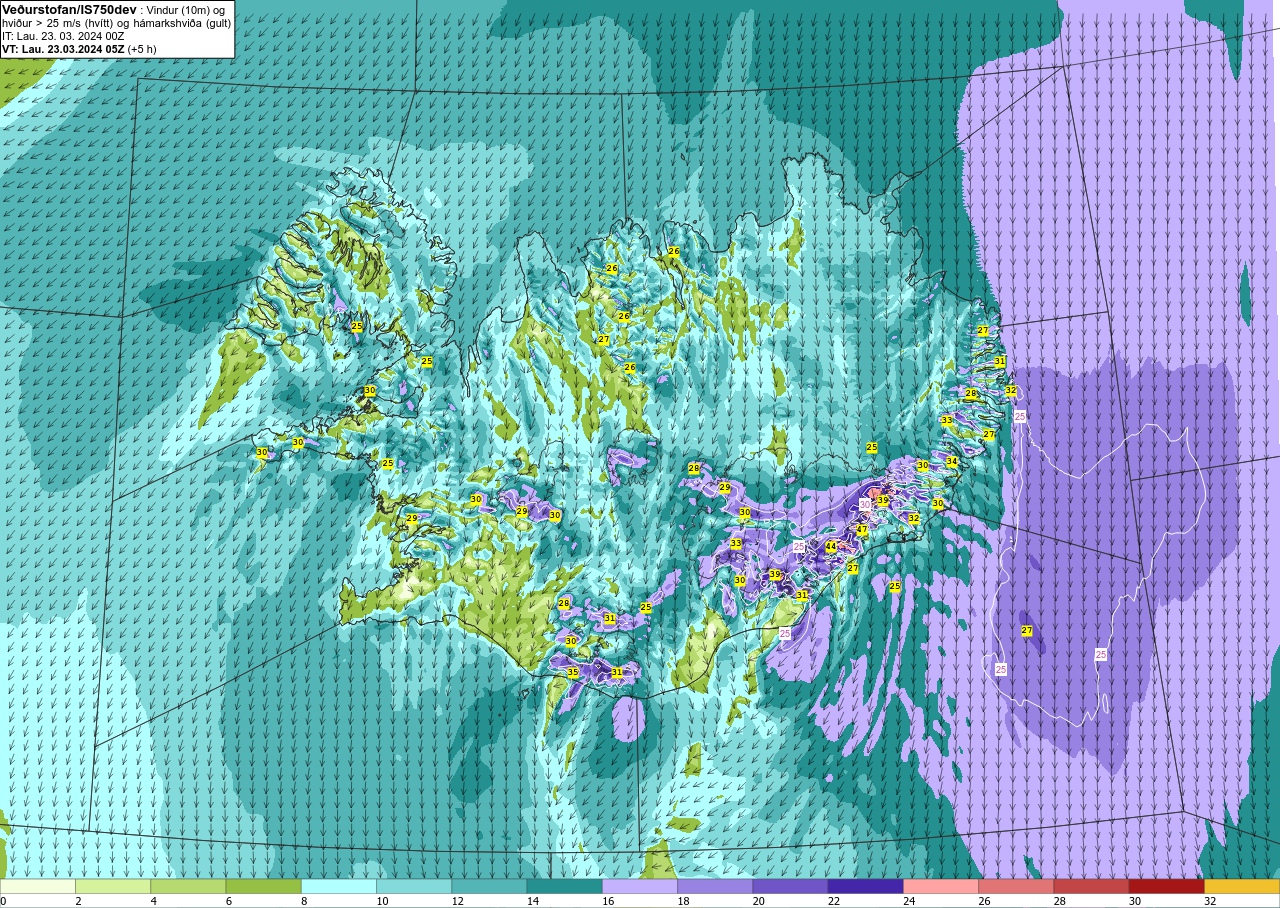Select the legend swatch between 14 and 16
The height and width of the screenshot is (908, 1280).
click(x=564, y=886)
